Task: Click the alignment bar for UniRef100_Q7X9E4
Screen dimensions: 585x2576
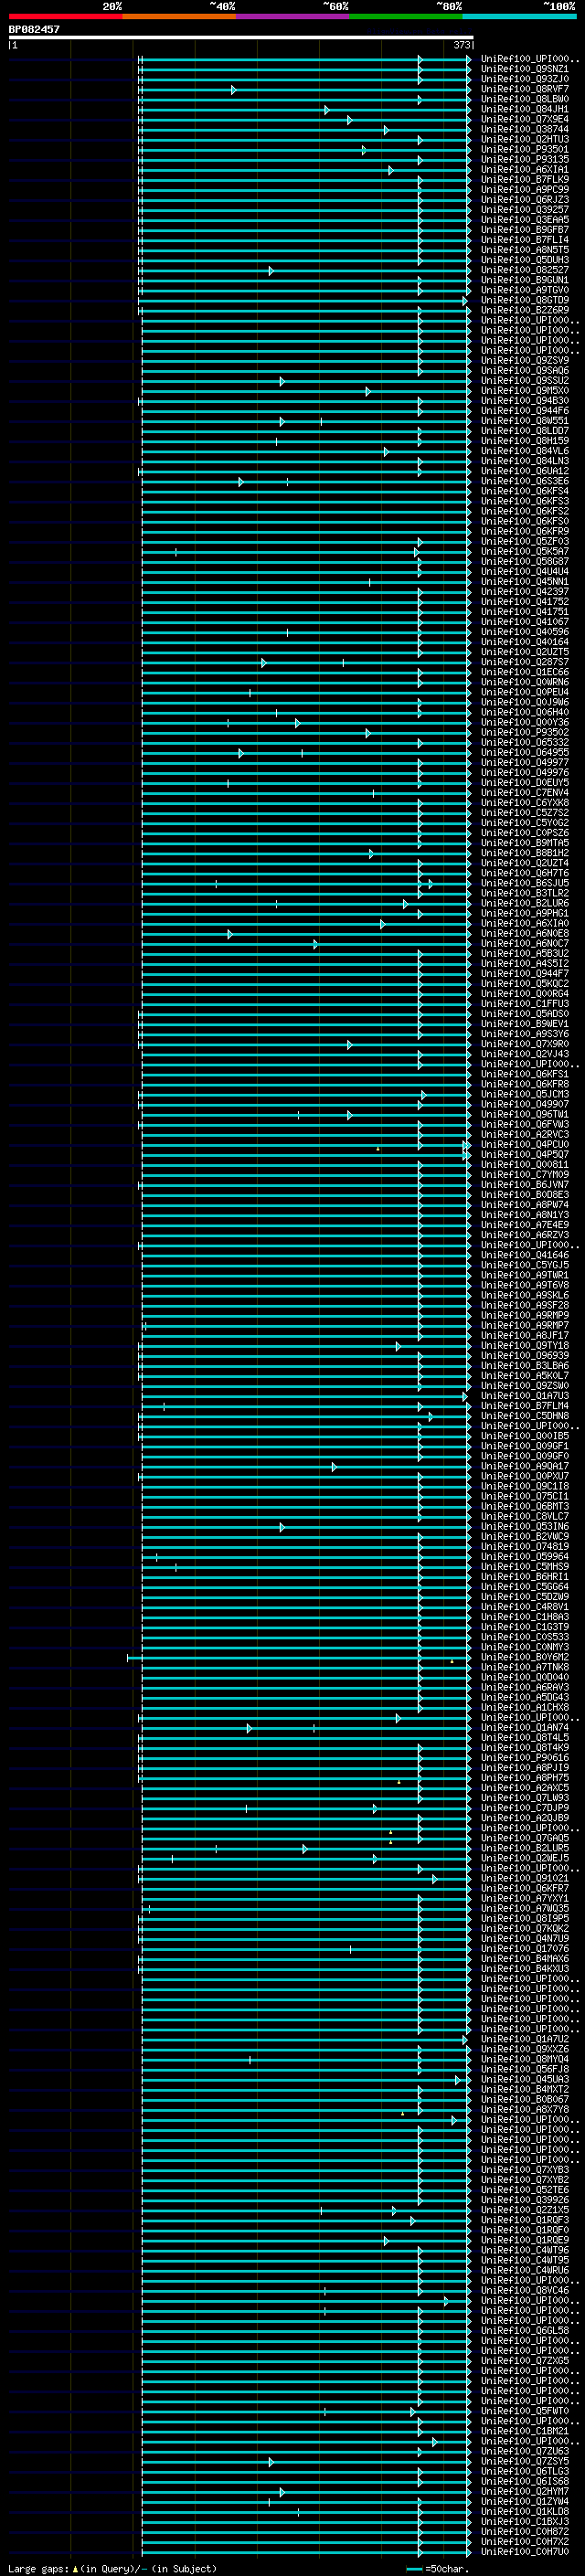Action: 305,120
